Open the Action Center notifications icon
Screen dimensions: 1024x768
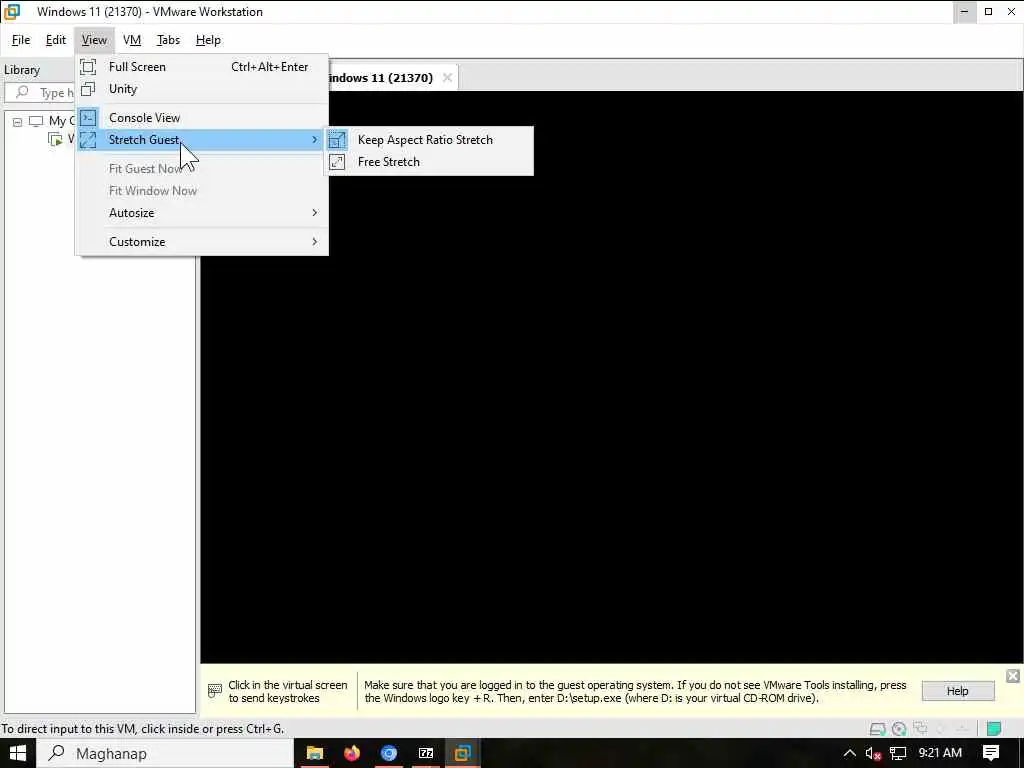991,754
